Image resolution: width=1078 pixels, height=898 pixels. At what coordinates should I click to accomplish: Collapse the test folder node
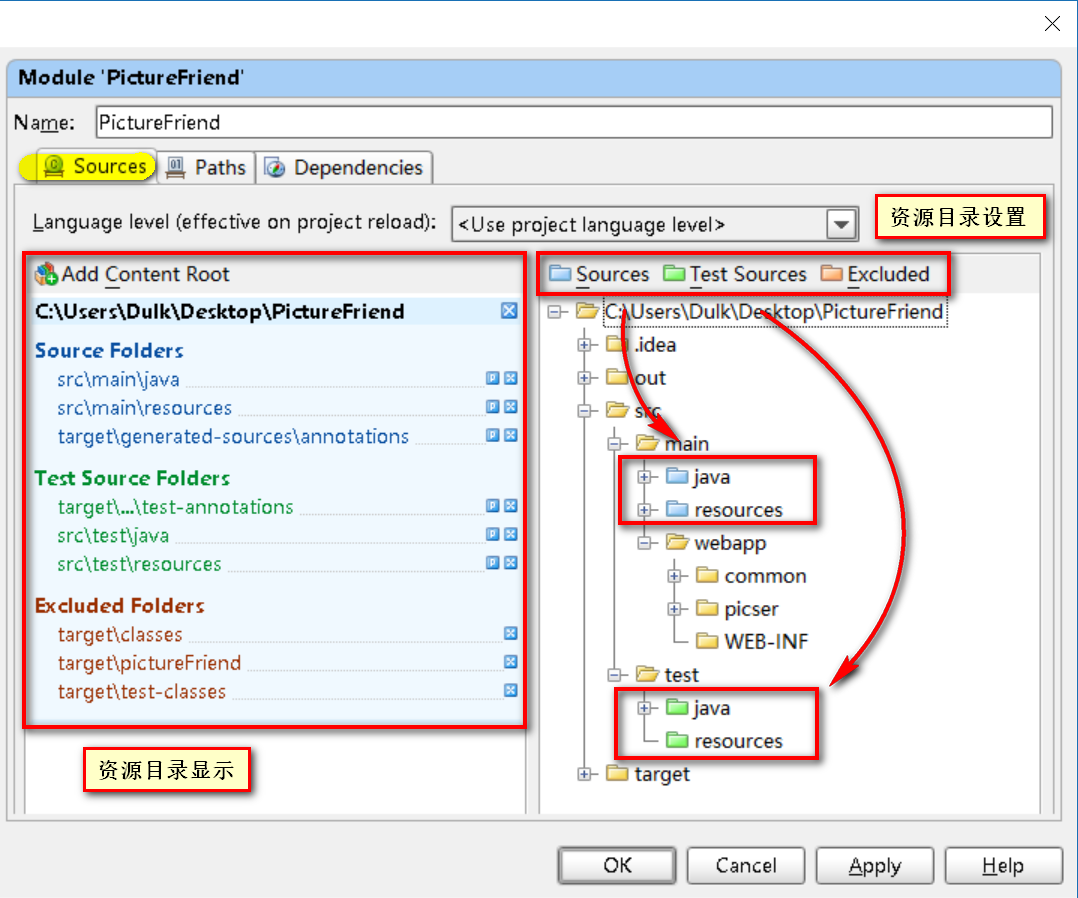614,675
